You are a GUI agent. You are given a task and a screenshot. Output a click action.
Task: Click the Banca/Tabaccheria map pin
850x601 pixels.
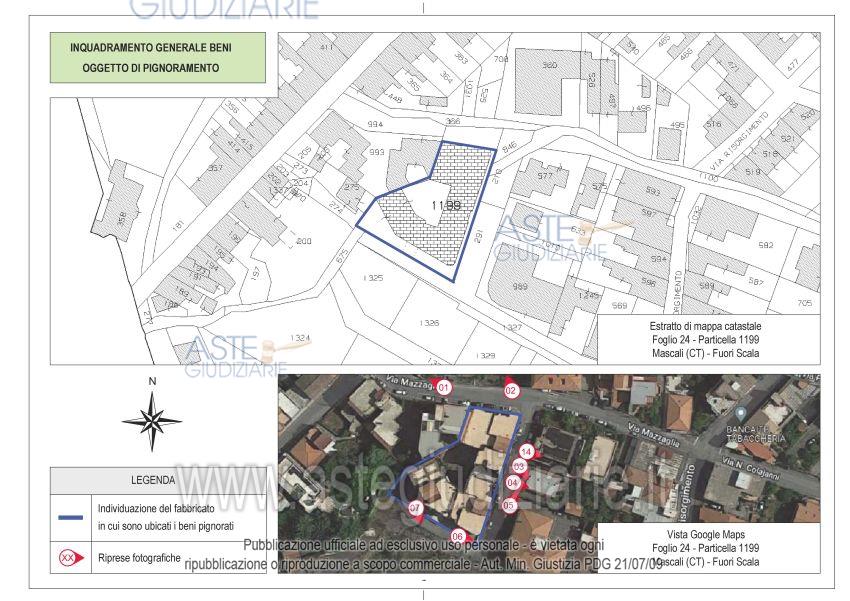(x=741, y=413)
